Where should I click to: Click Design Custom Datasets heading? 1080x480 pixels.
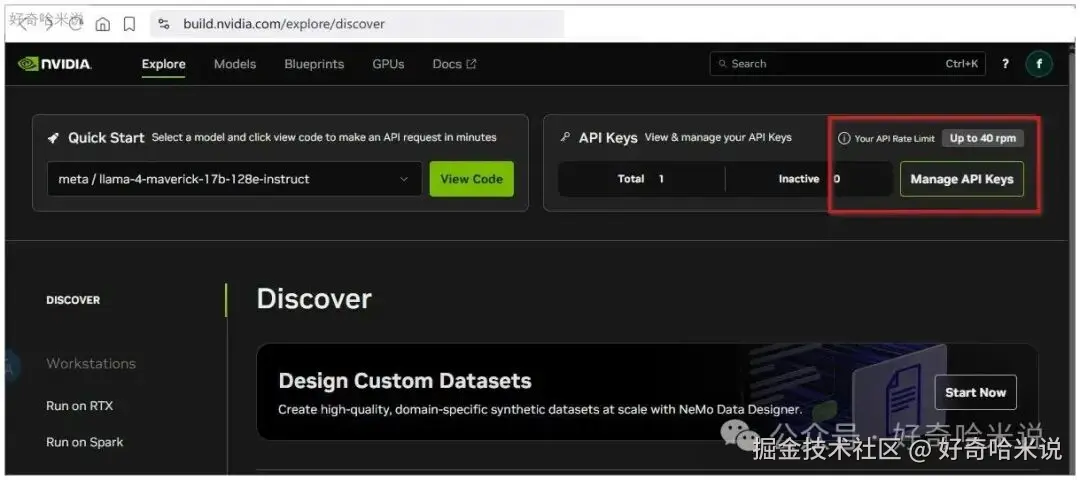pos(405,381)
